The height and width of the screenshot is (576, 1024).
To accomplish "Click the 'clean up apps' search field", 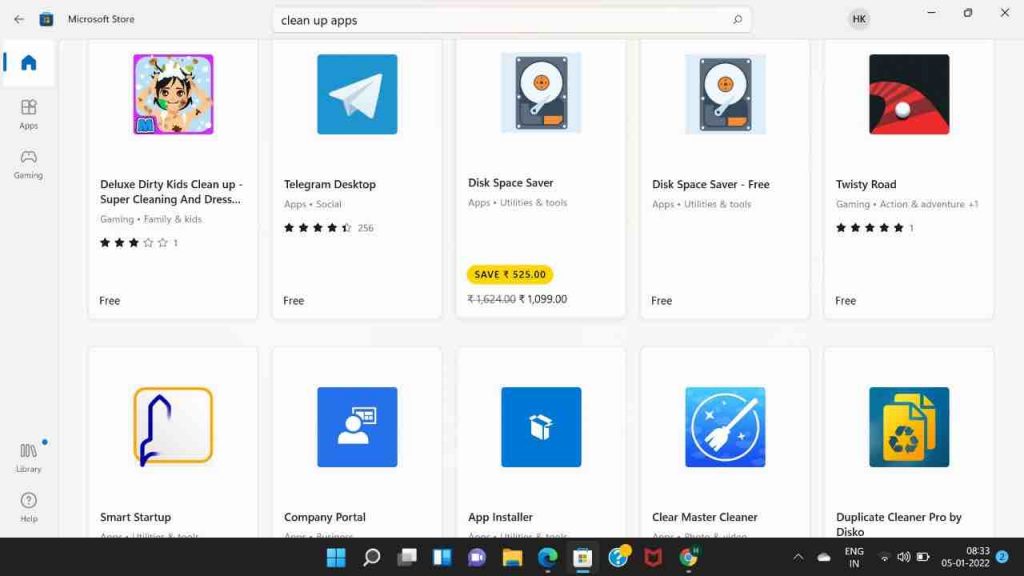I will pyautogui.click(x=511, y=20).
